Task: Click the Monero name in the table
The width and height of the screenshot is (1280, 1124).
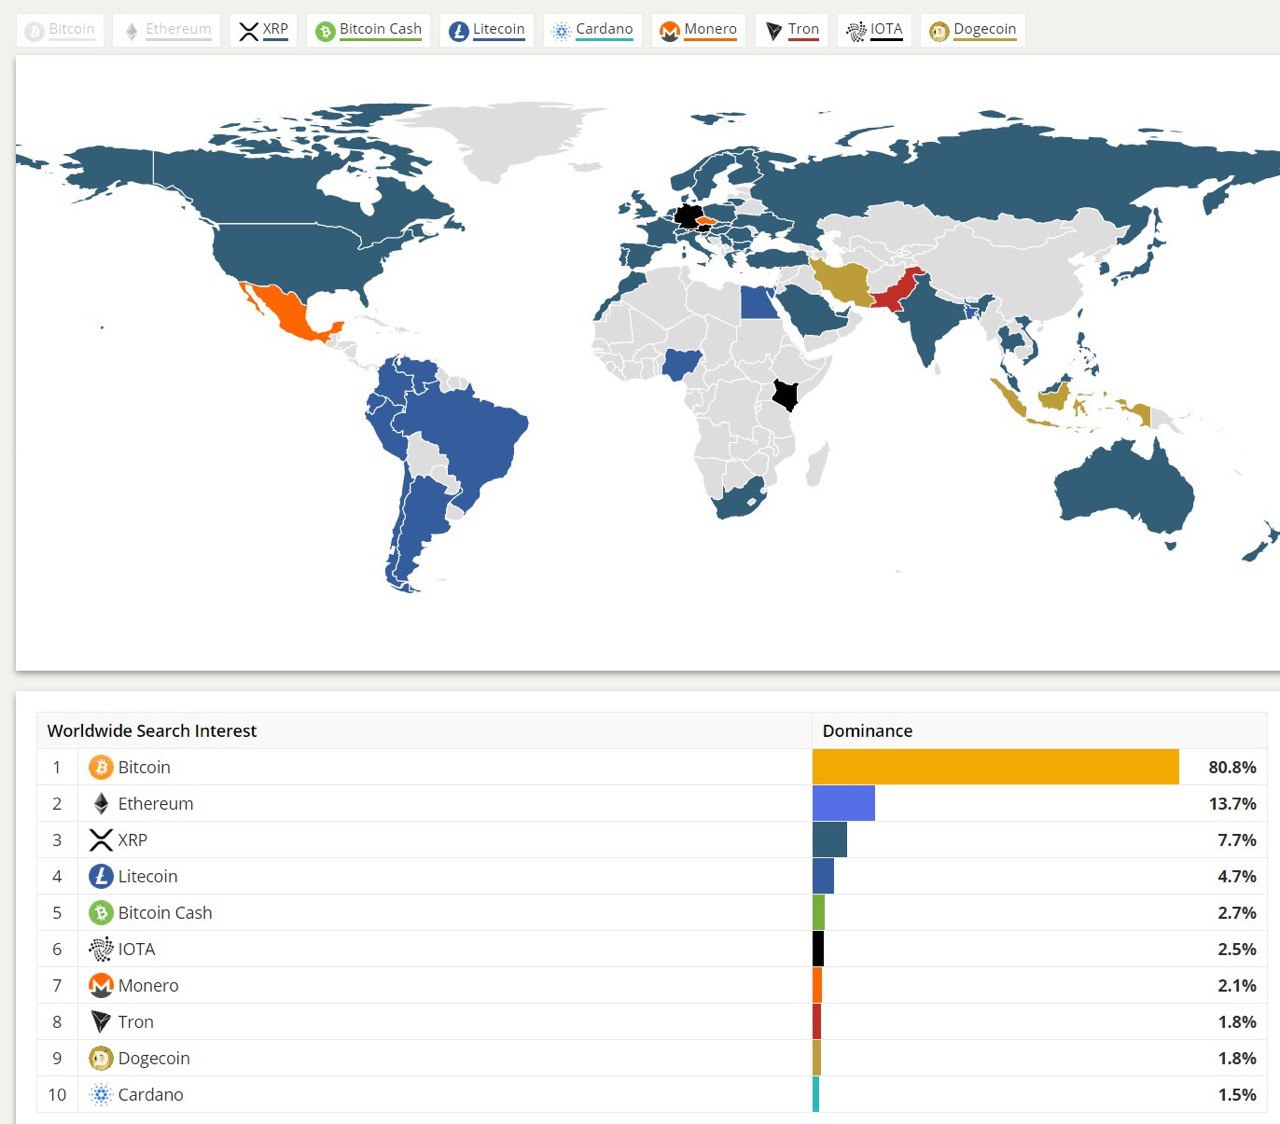Action: click(148, 985)
